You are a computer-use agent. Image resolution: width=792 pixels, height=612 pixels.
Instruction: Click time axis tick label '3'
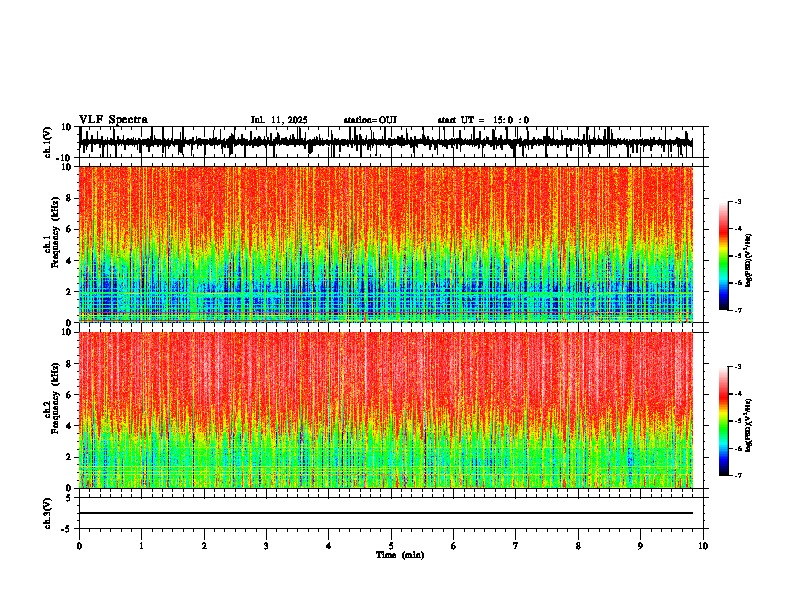click(266, 546)
